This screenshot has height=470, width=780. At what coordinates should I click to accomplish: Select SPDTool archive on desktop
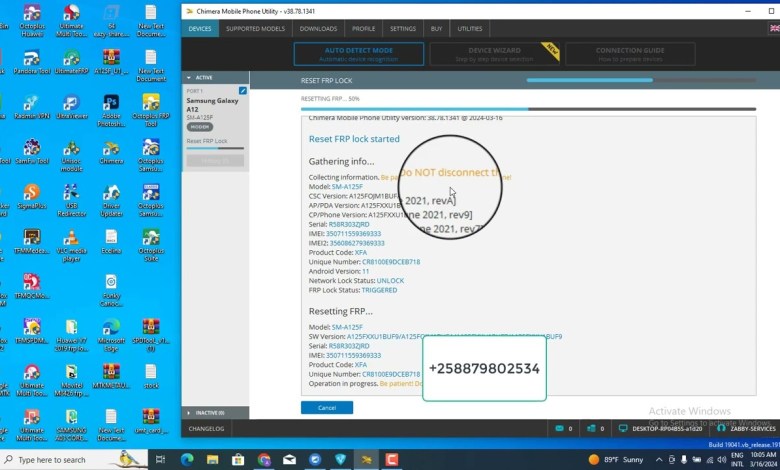(x=151, y=335)
